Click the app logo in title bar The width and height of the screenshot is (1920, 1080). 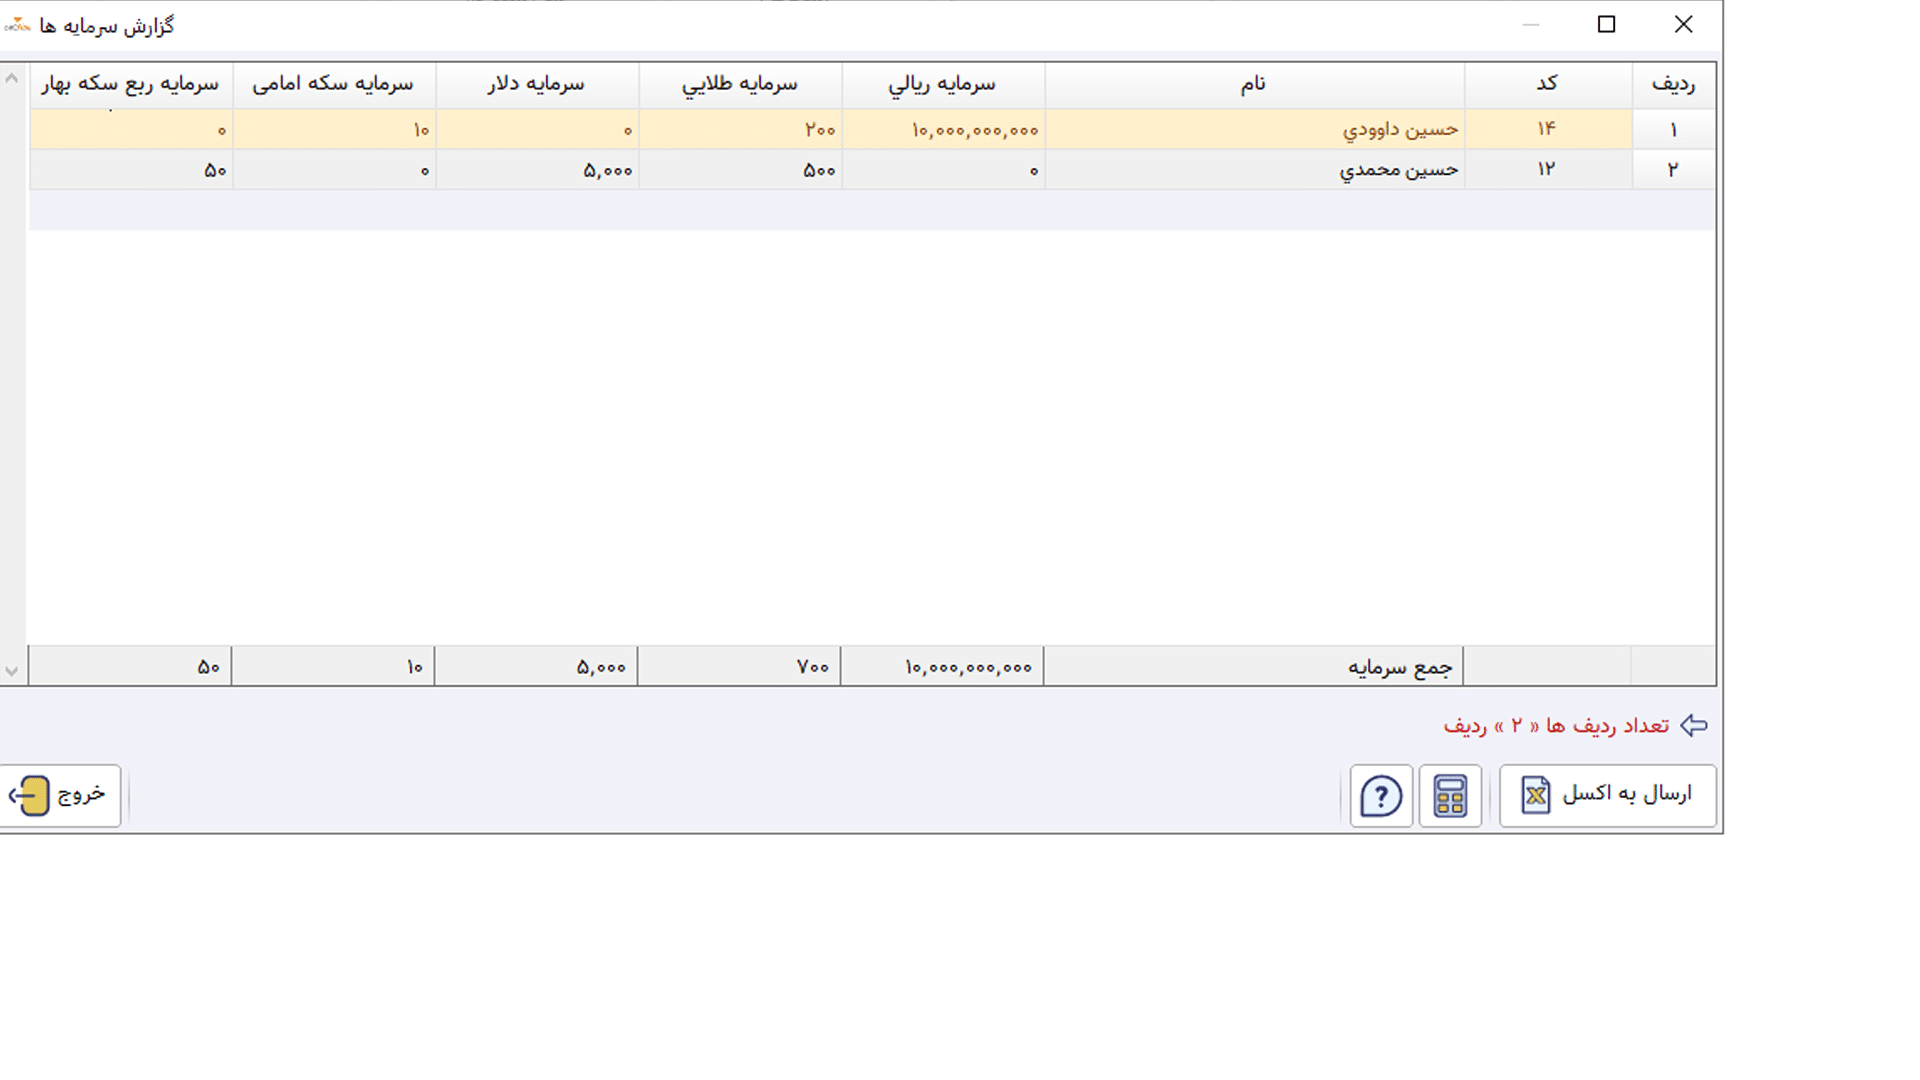[x=17, y=25]
